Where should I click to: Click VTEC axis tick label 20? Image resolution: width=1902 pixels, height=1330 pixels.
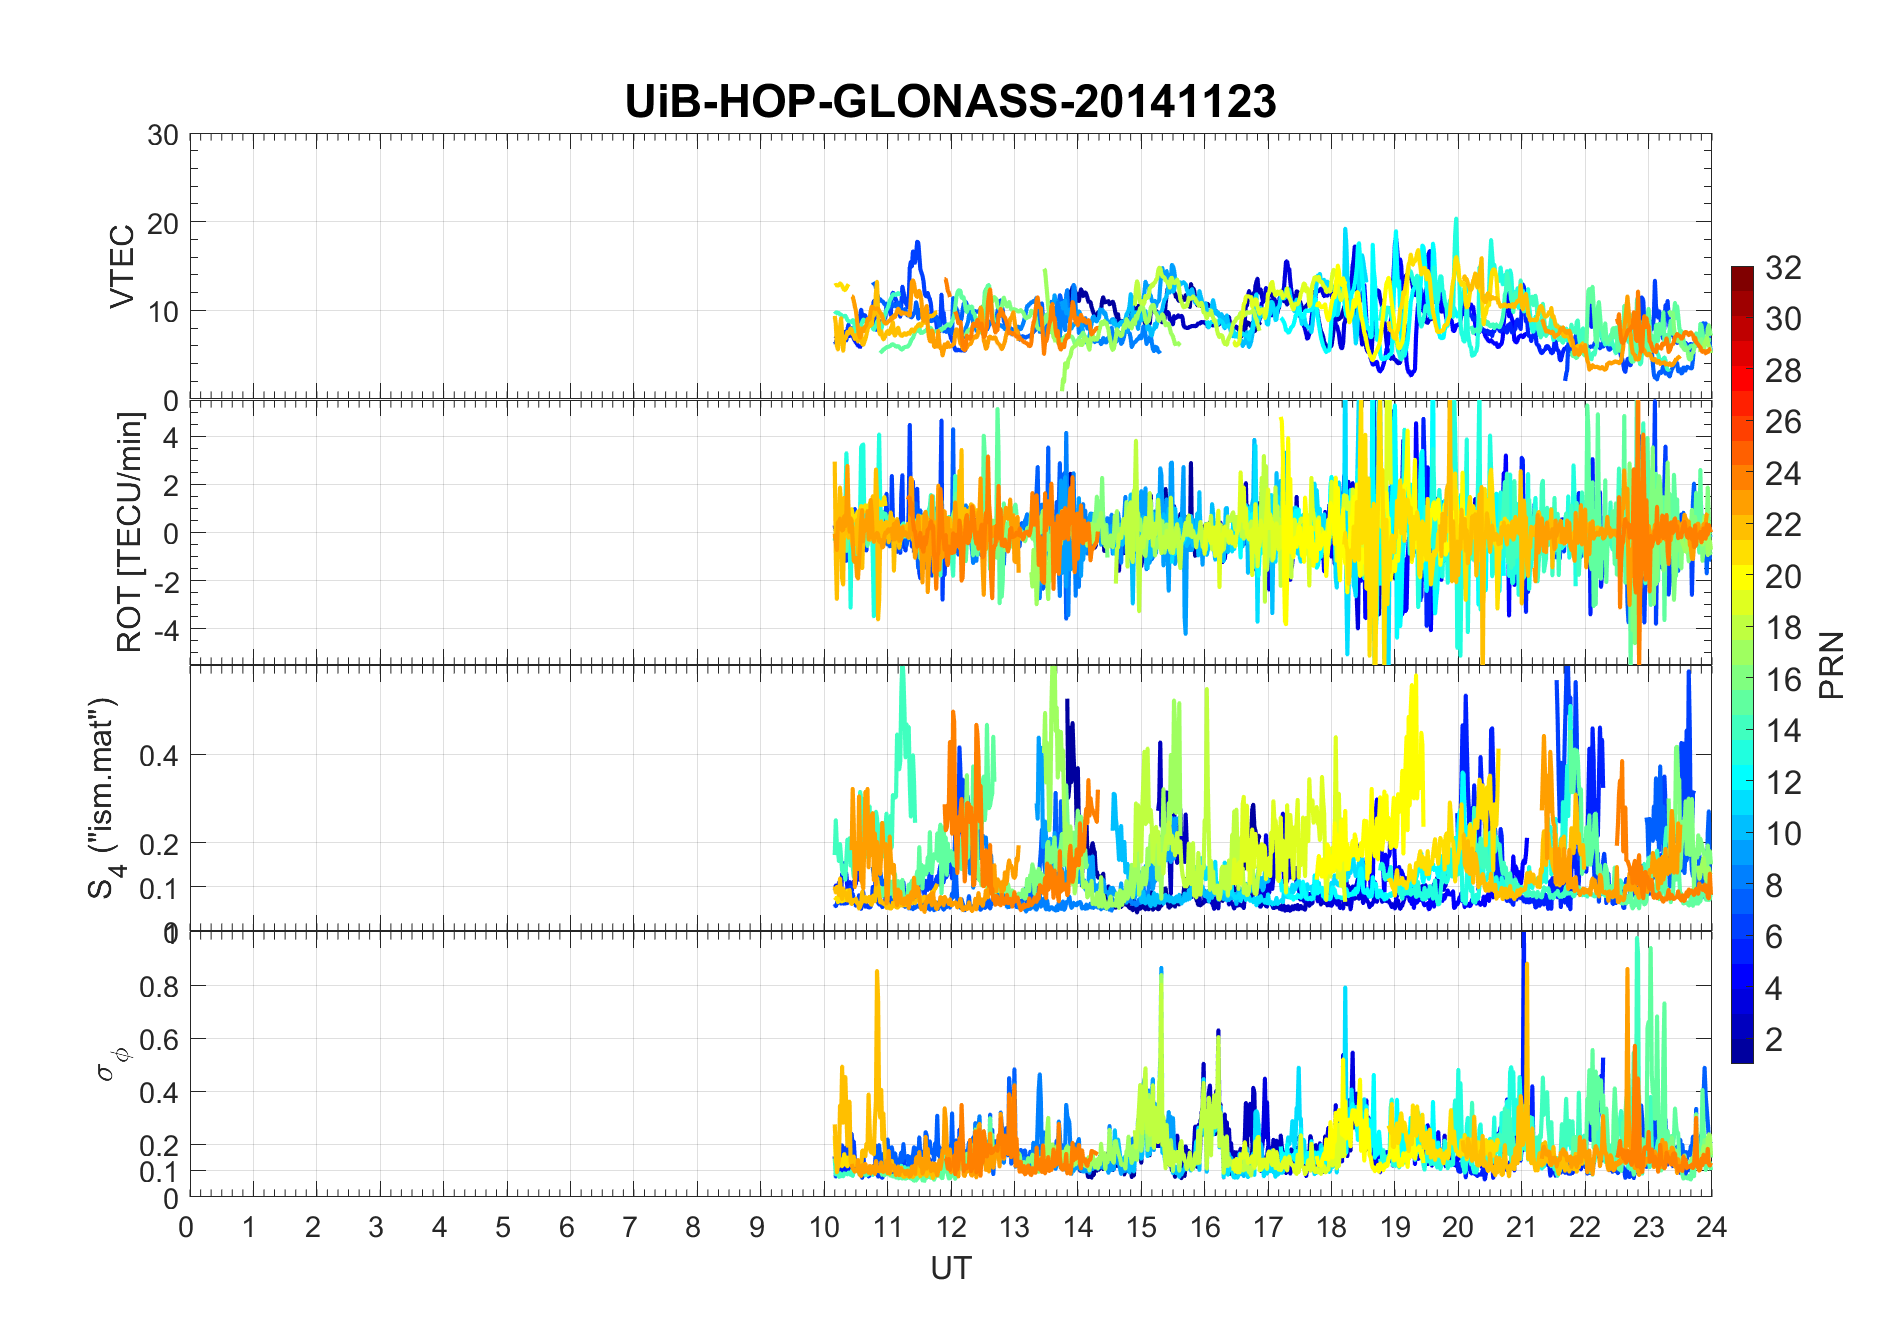163,223
